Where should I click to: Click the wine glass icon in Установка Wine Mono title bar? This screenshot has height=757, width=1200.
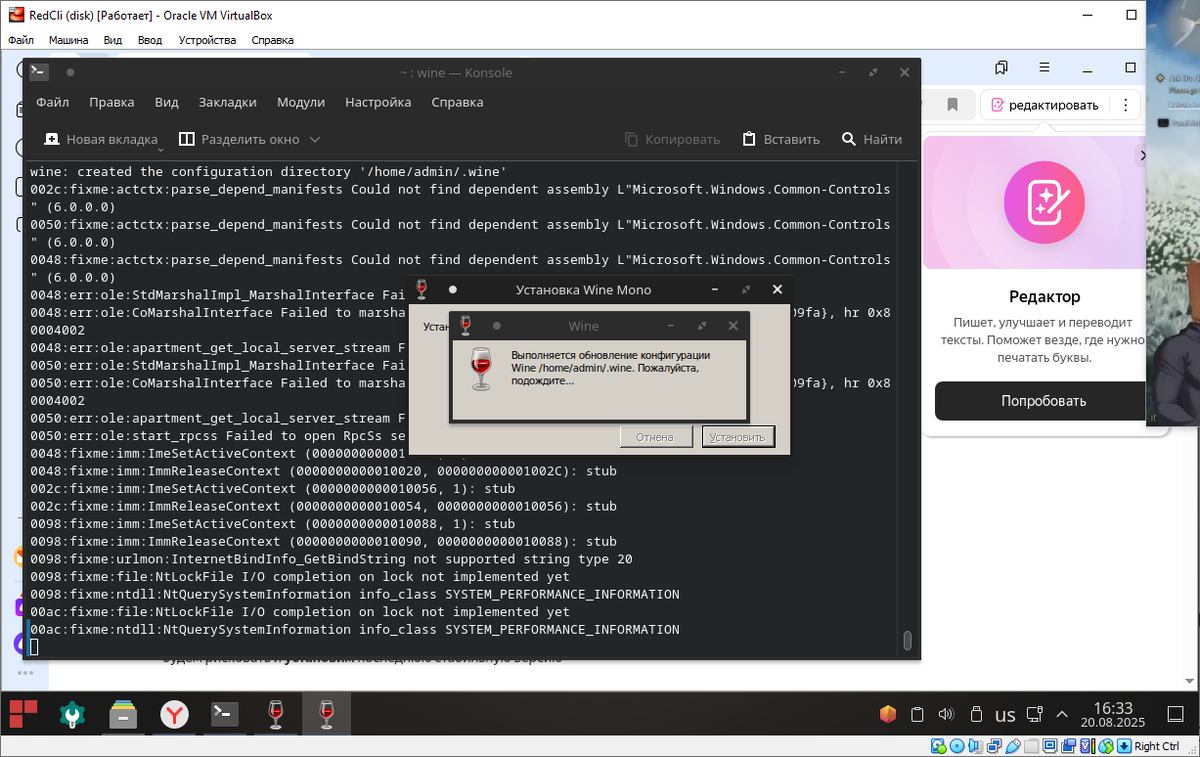tap(421, 290)
